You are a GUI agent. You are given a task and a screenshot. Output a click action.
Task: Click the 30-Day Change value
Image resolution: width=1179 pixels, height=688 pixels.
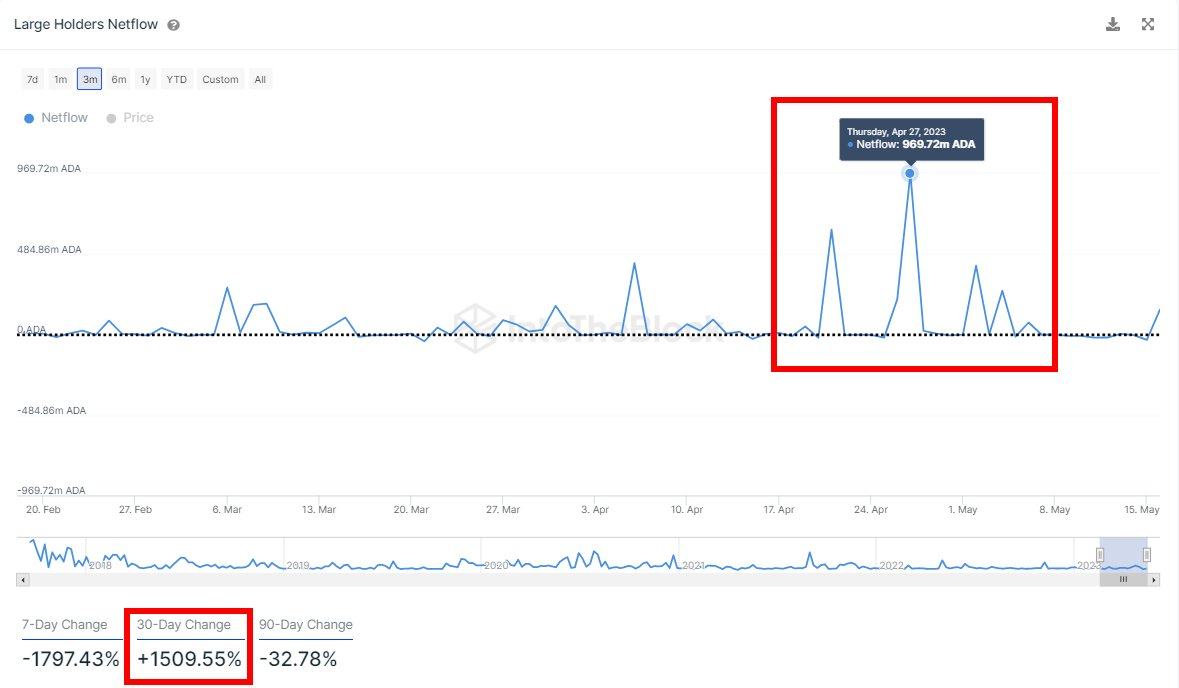coord(189,659)
